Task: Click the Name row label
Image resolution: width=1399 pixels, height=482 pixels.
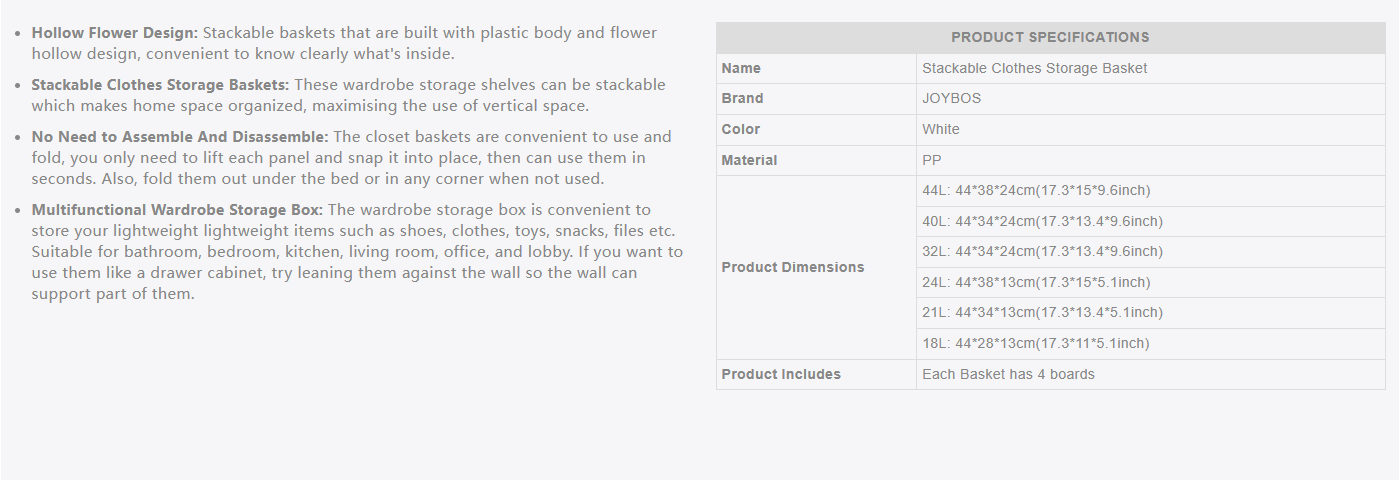Action: [741, 69]
